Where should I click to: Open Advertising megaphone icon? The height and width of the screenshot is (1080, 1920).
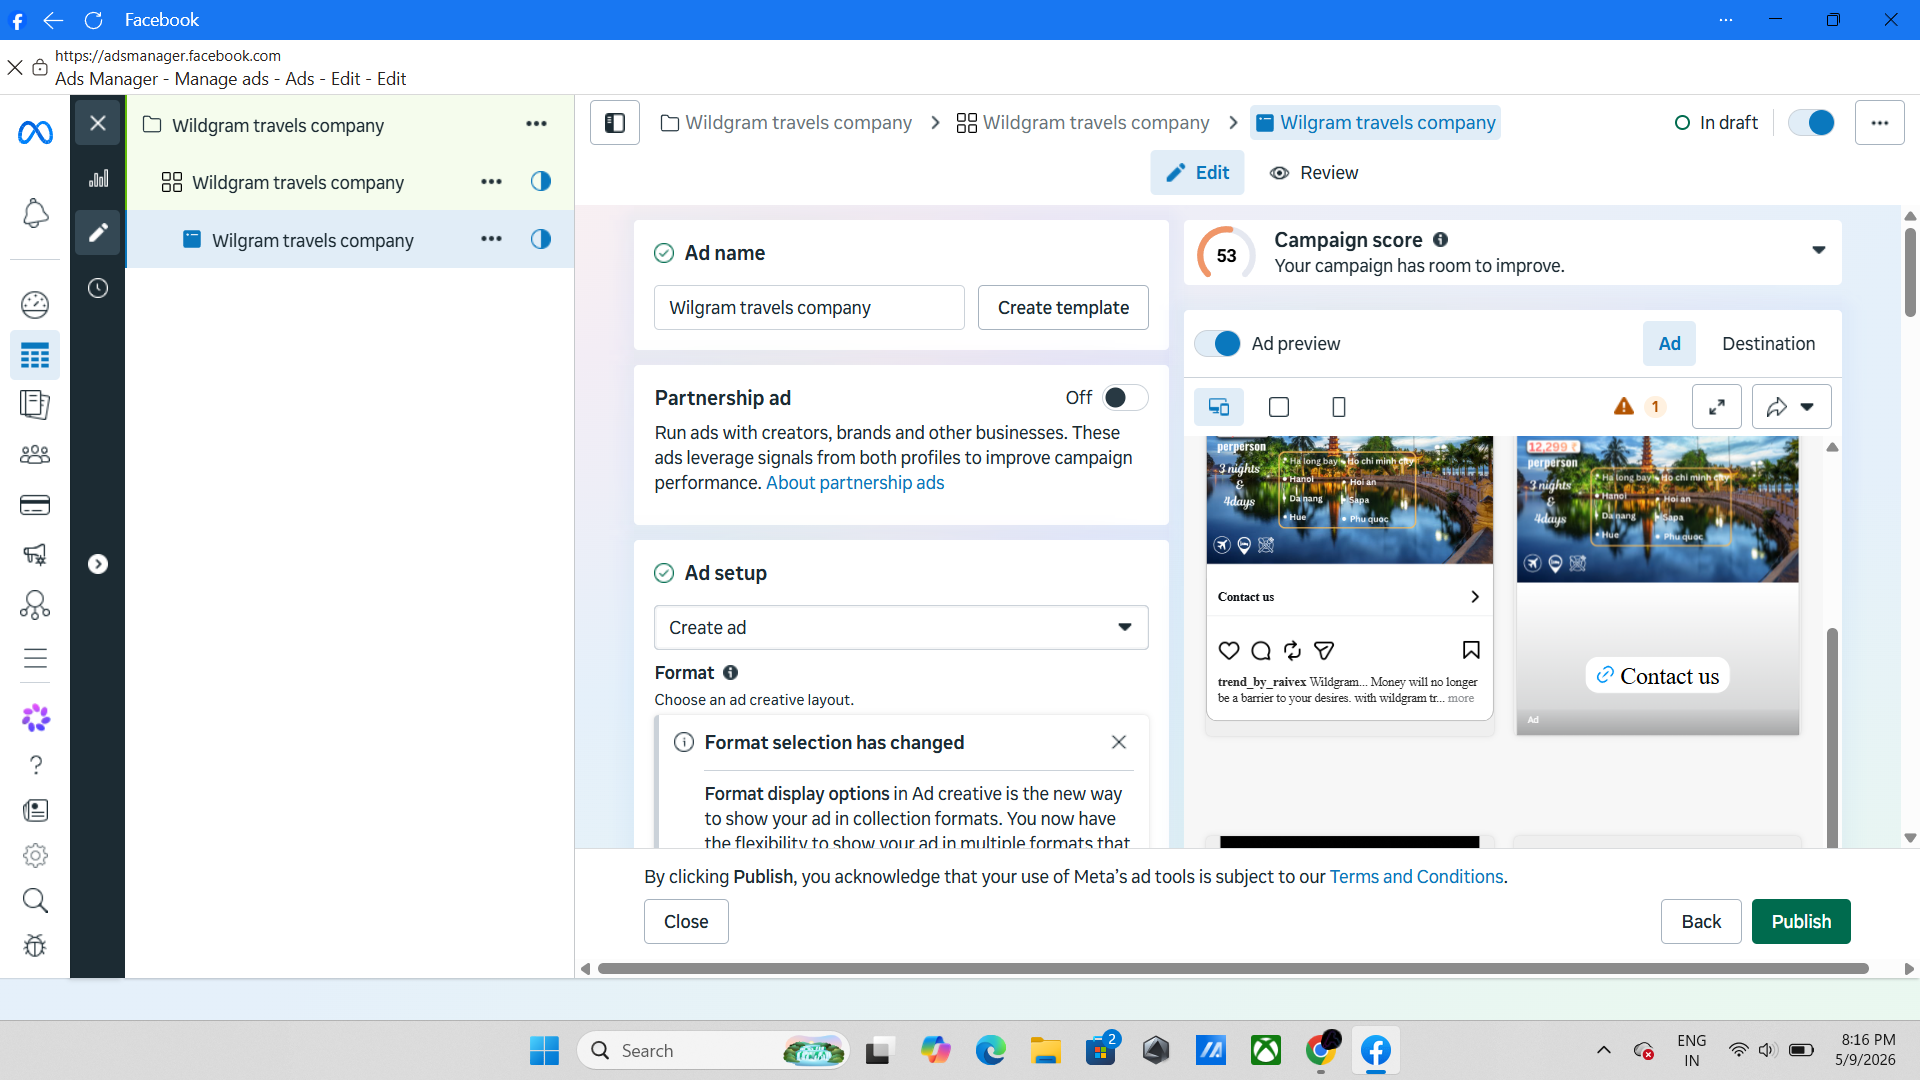click(35, 554)
